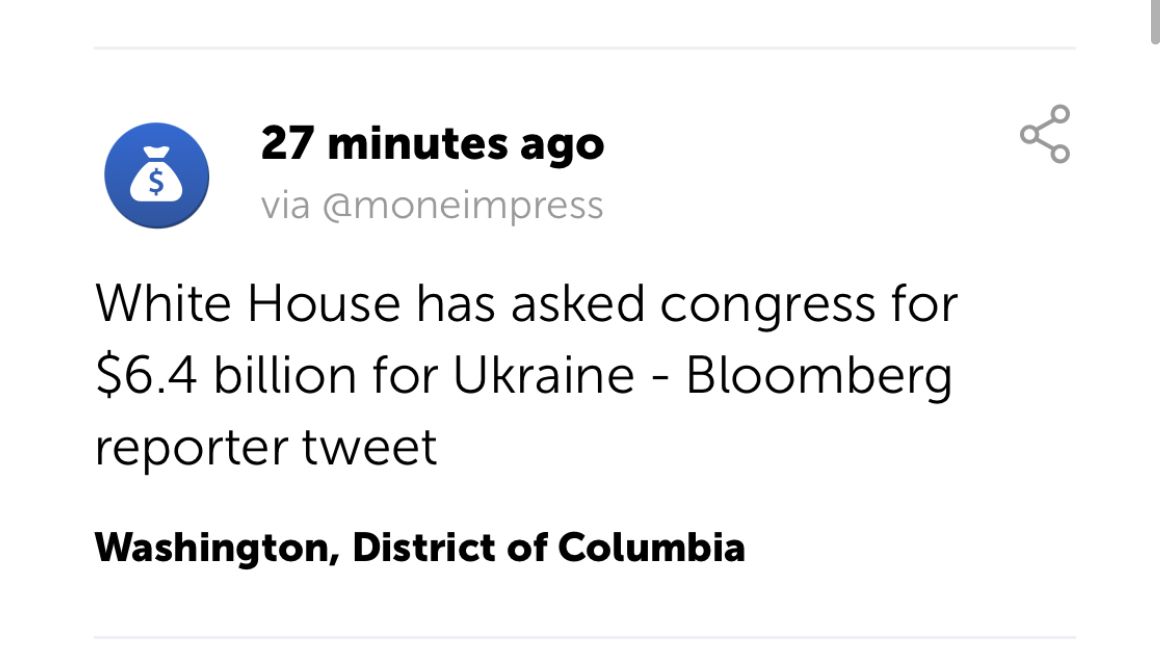Click the "27 minutes ago" timestamp
Screen dimensions: 1170x671
(433, 143)
